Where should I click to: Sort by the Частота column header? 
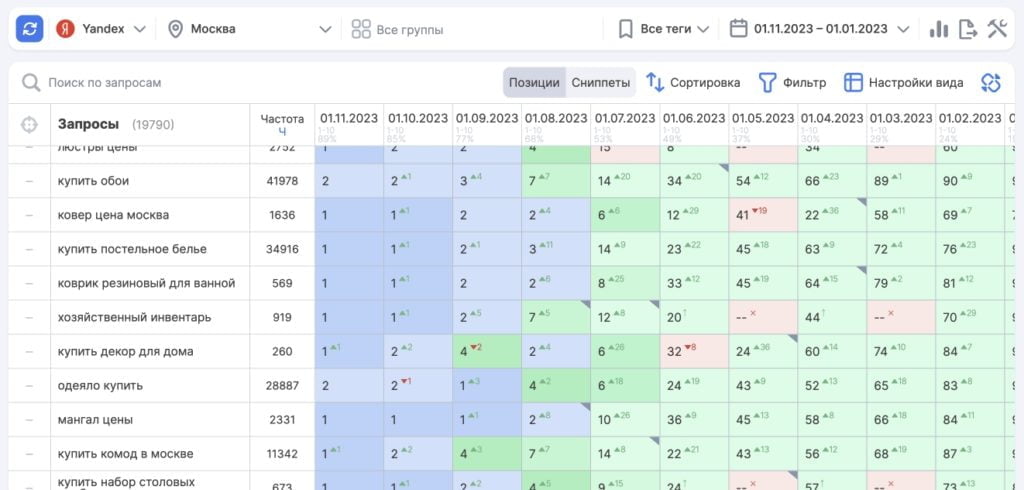tap(281, 124)
